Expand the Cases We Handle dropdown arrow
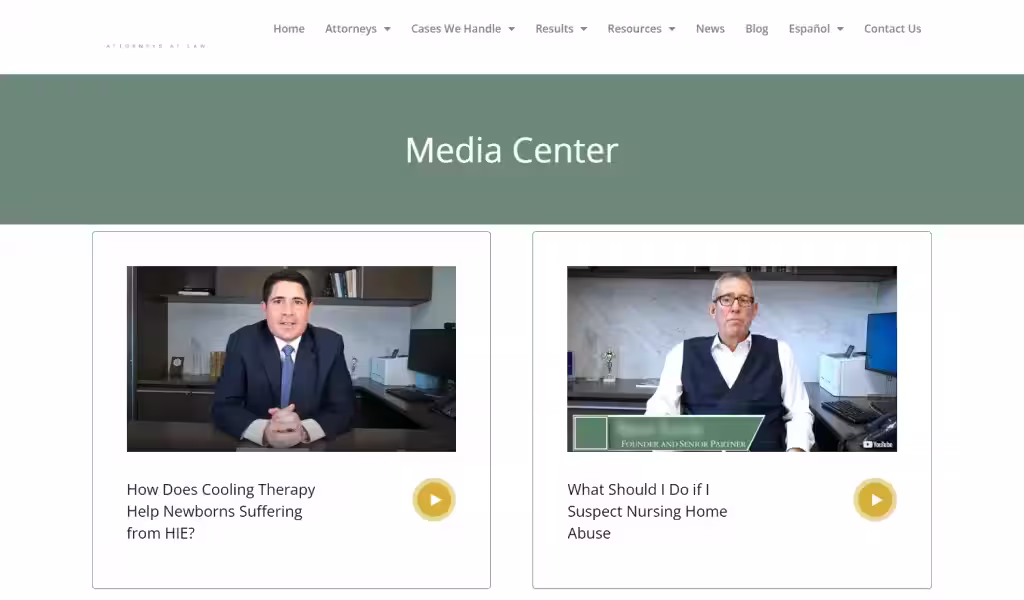The image size is (1024, 600). point(511,29)
